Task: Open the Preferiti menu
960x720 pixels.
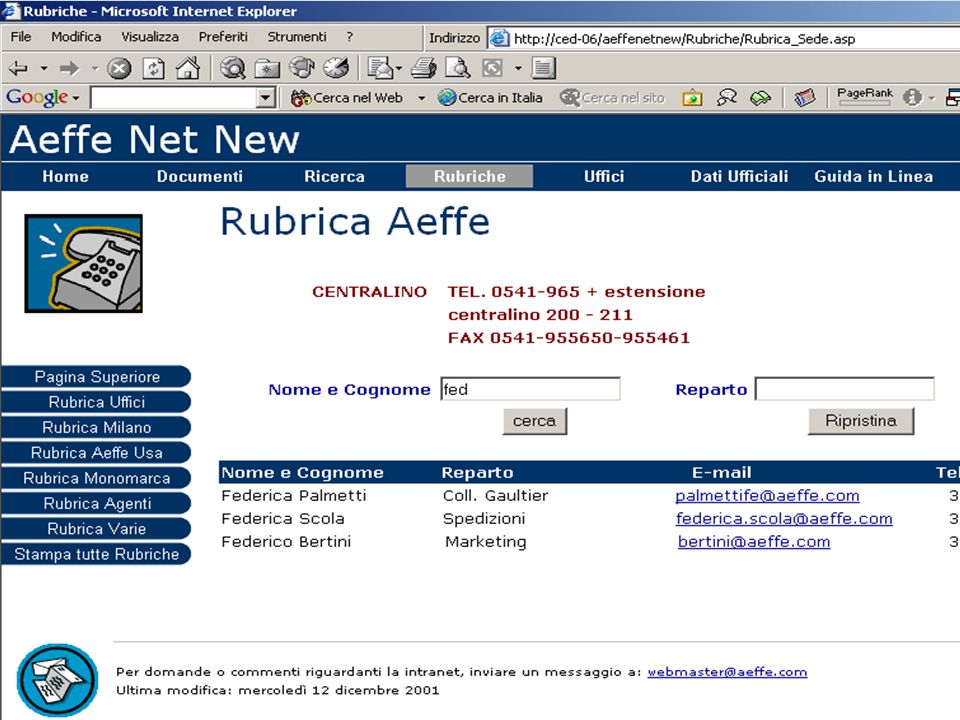Action: [223, 37]
